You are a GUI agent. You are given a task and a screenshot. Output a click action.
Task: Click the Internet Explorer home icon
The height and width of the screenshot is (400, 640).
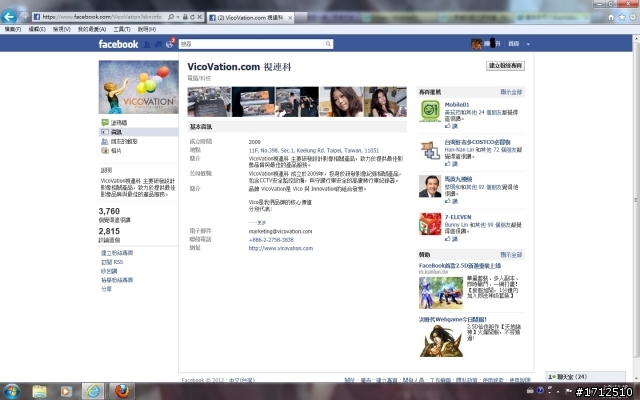coord(611,17)
